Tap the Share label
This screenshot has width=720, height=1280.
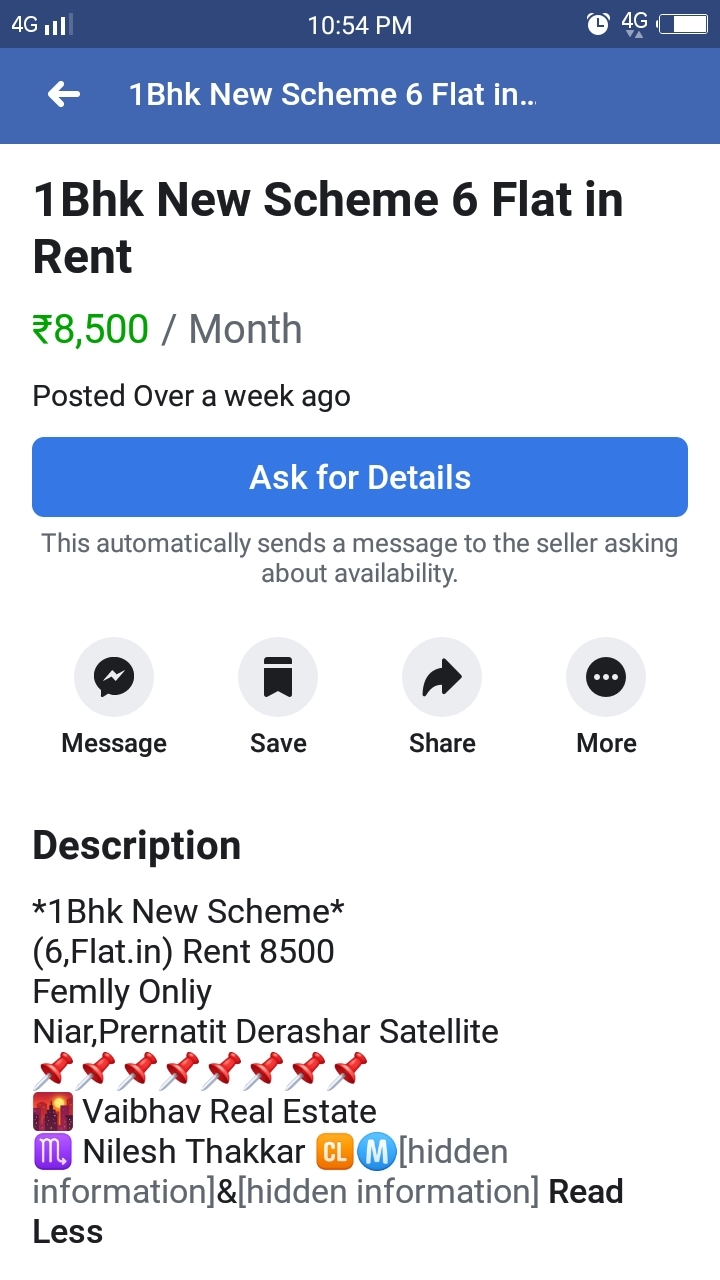pyautogui.click(x=442, y=743)
